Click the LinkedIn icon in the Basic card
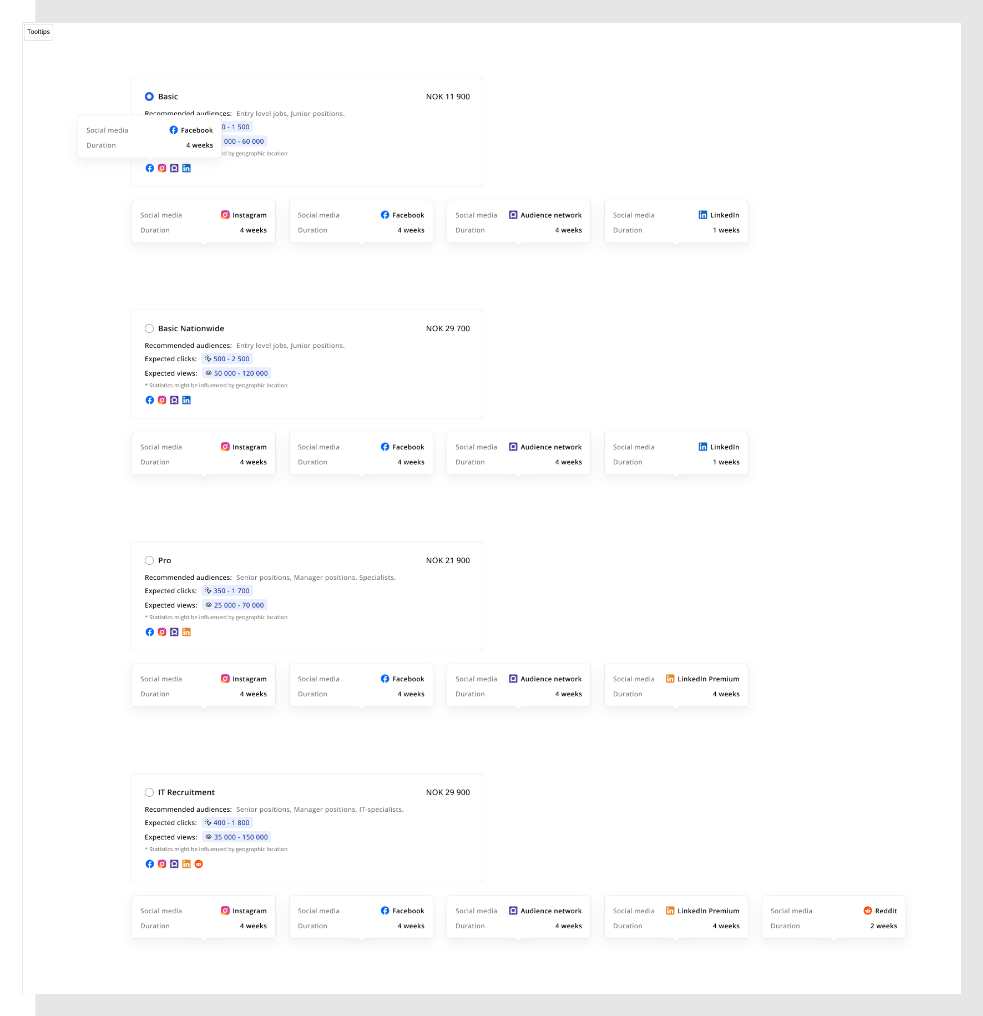The height and width of the screenshot is (1016, 983). click(x=186, y=168)
